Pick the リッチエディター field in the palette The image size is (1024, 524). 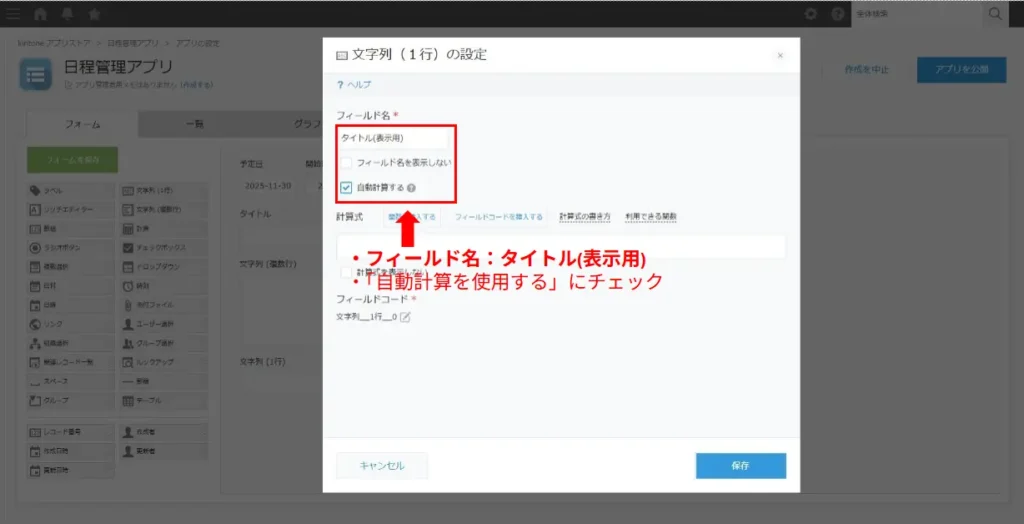(71, 210)
